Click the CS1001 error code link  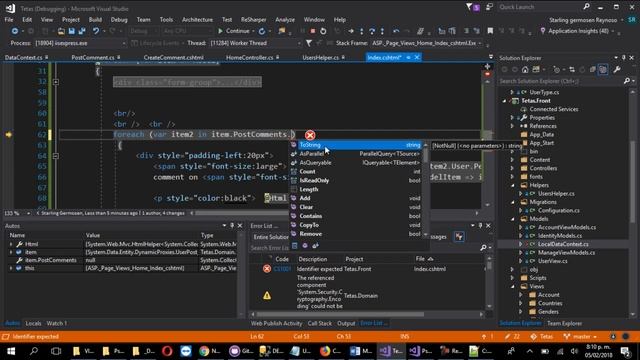click(282, 269)
